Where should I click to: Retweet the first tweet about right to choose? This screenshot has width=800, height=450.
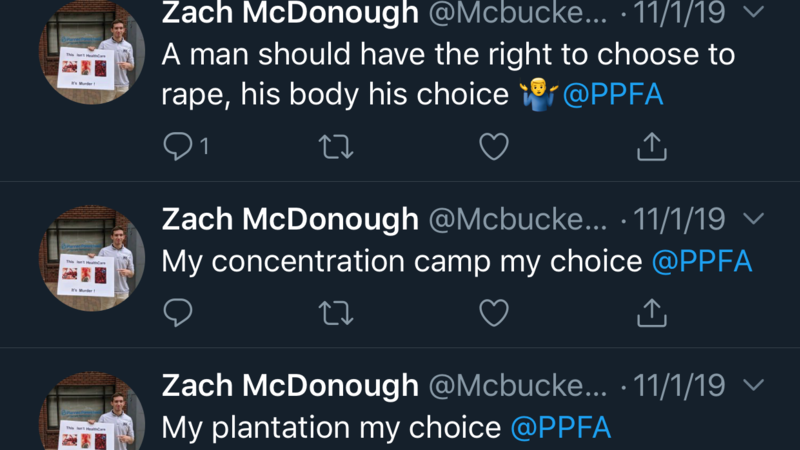point(335,147)
